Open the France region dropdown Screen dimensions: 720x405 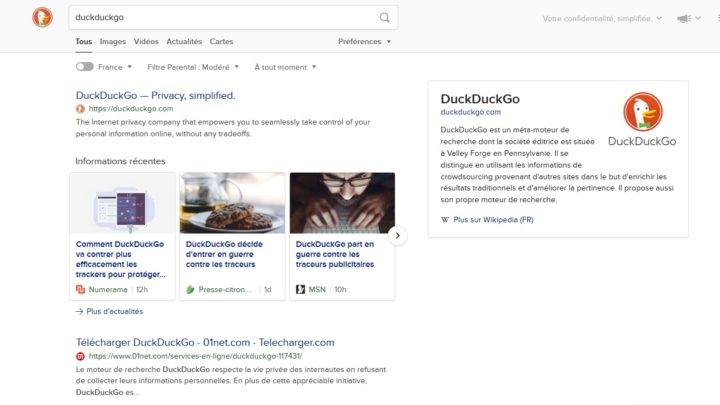click(x=115, y=67)
